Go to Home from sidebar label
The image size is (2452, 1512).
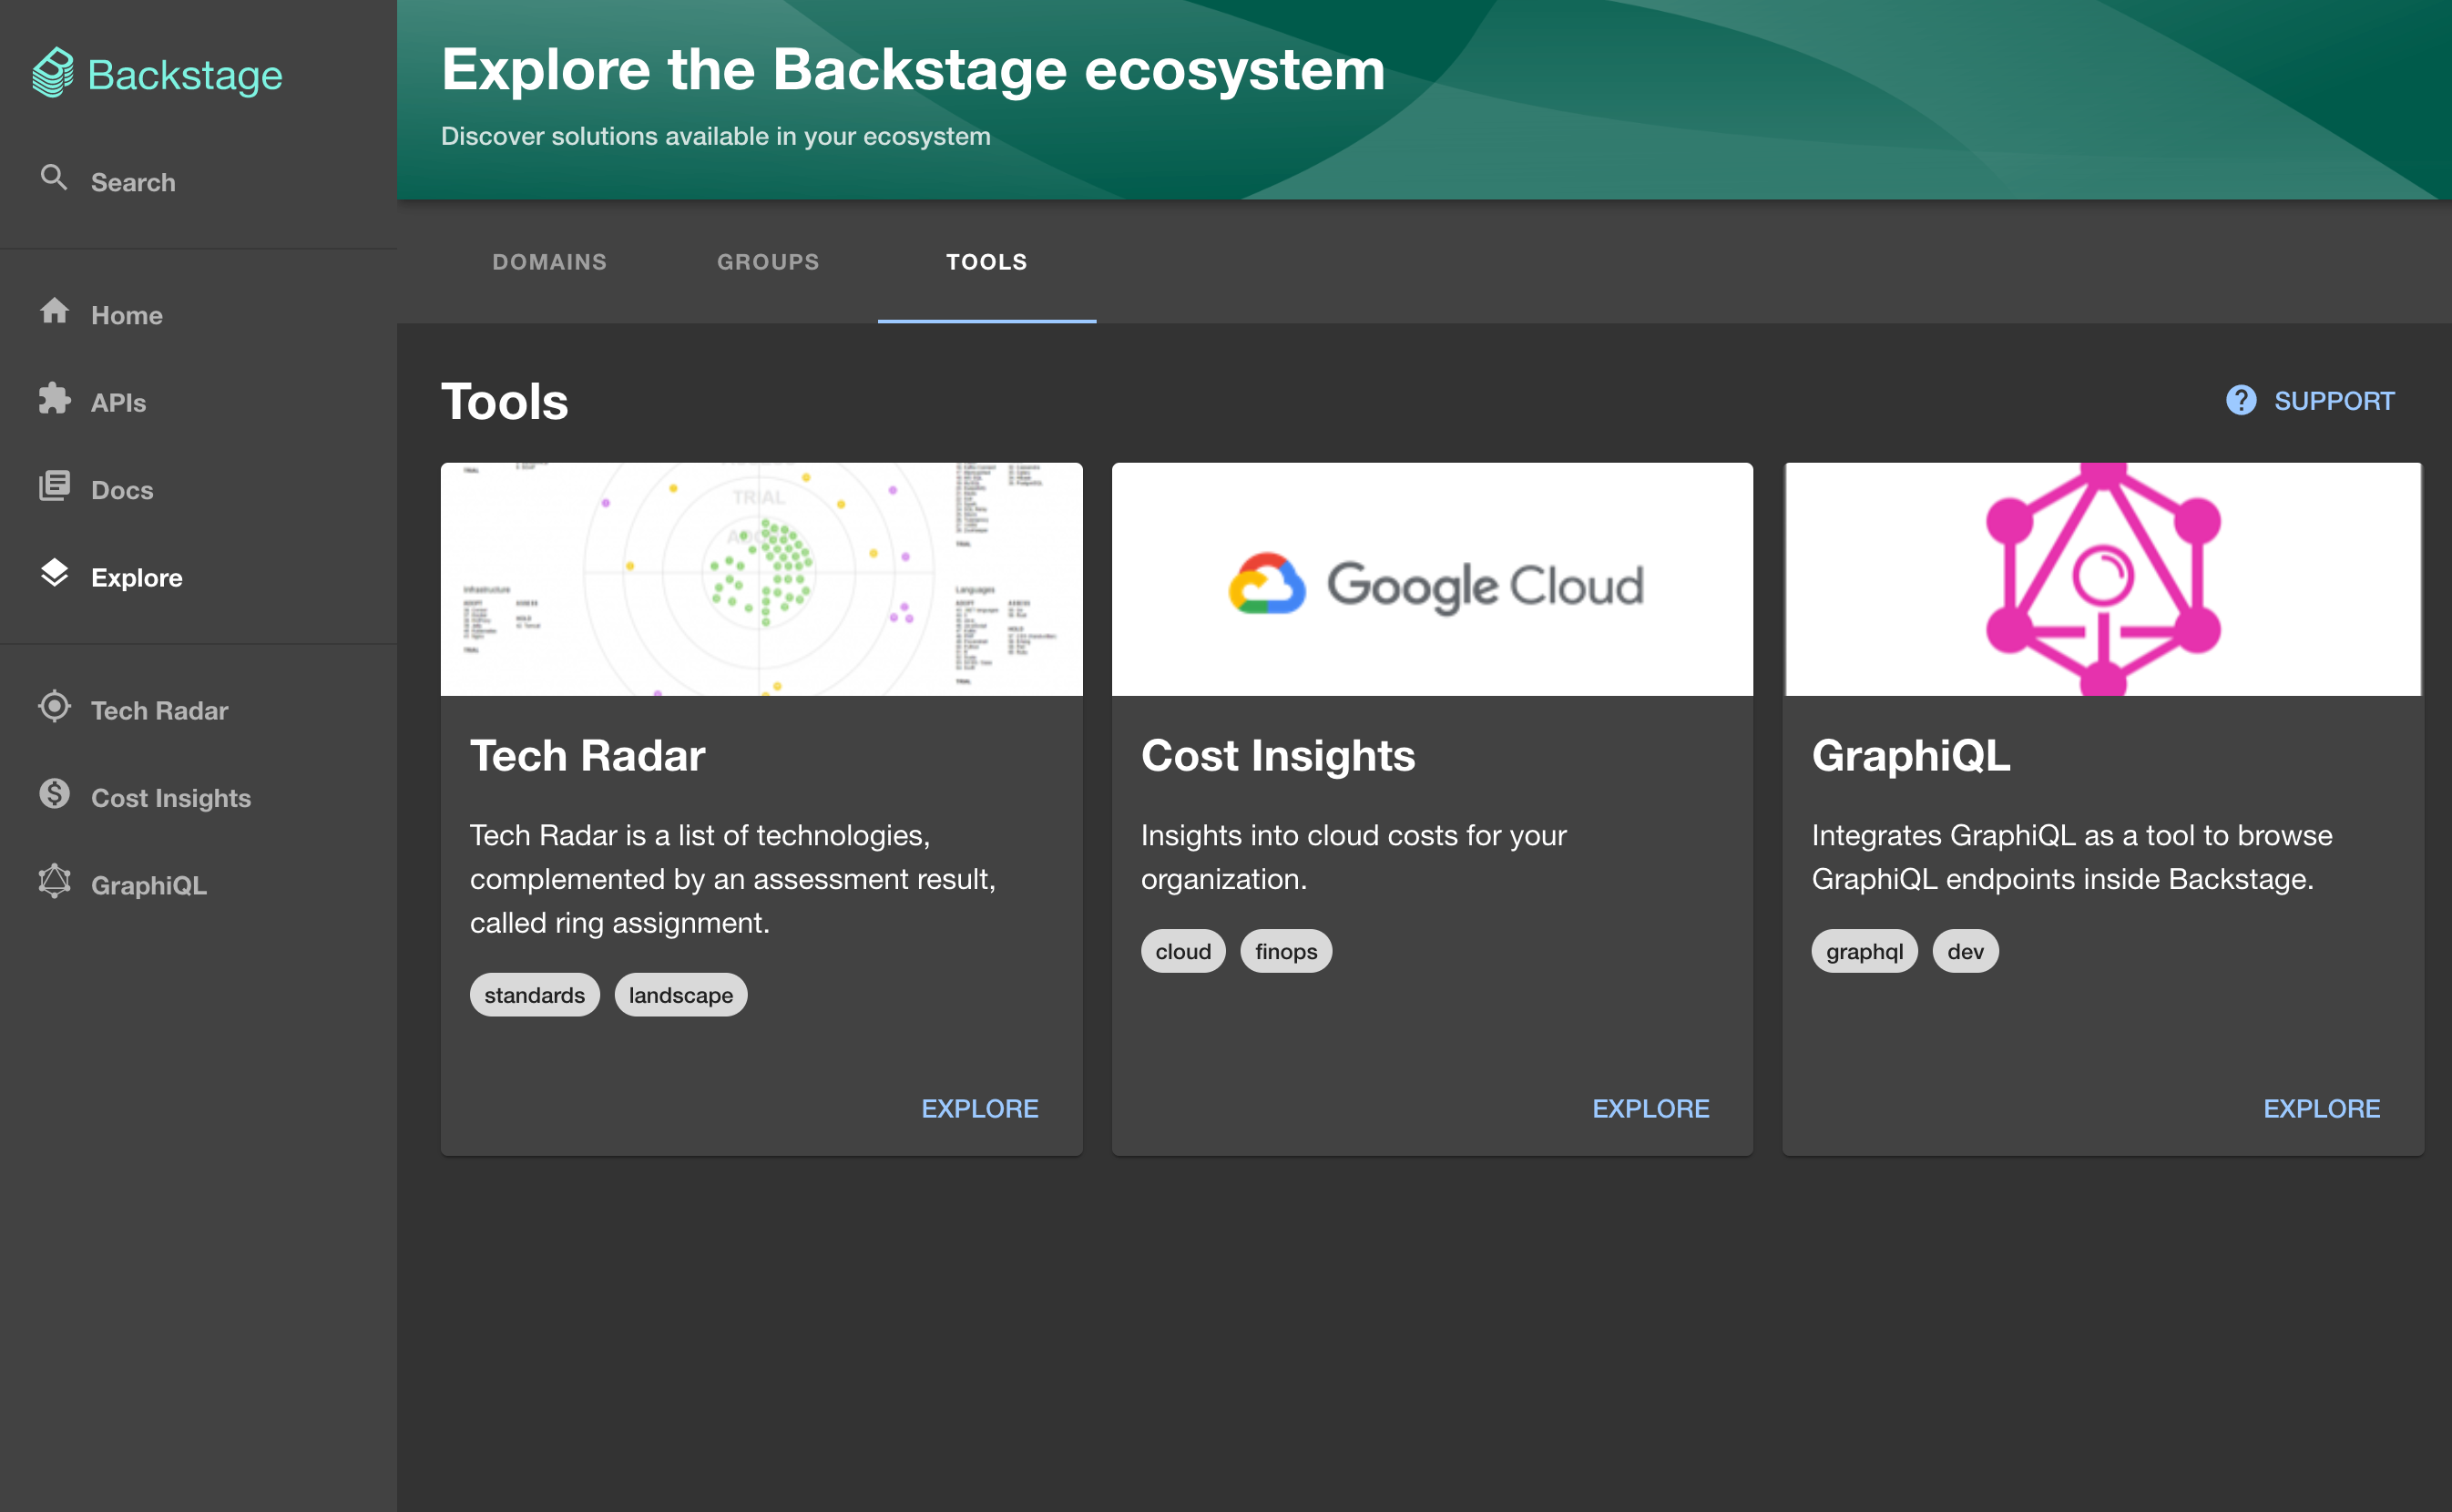(x=127, y=315)
